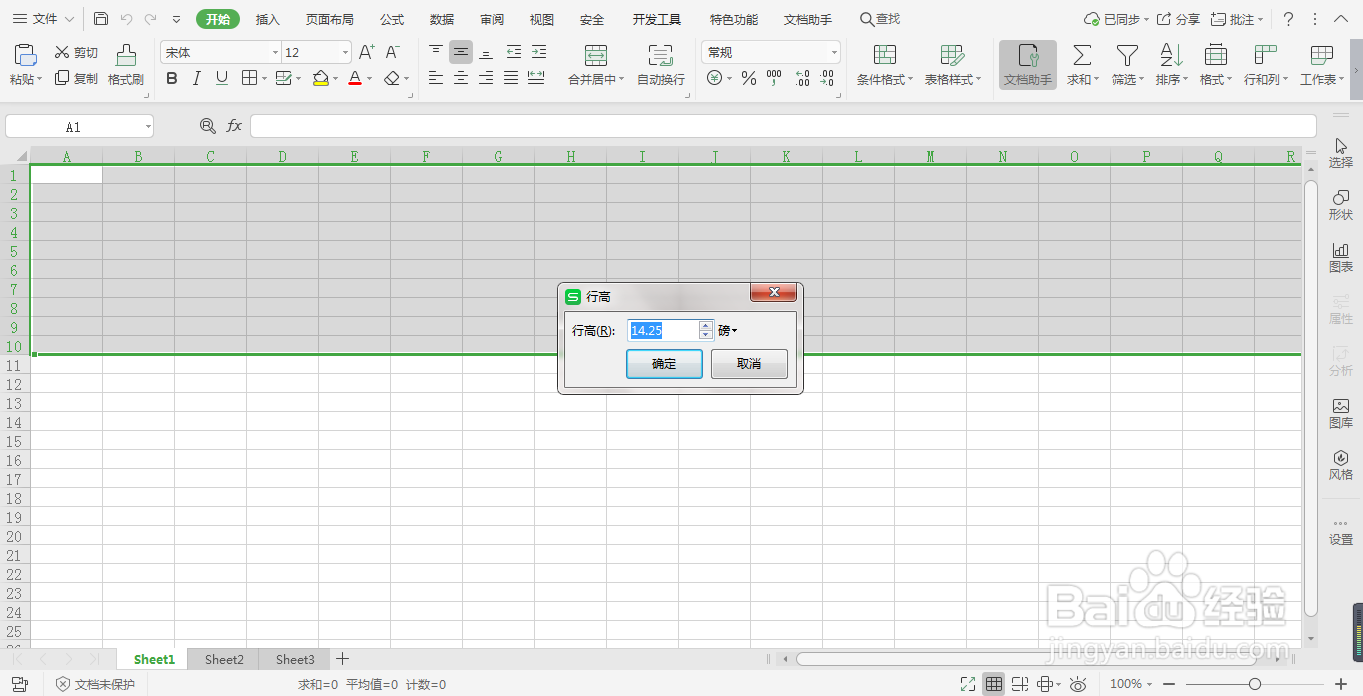Switch to the 数据 tab
The image size is (1363, 696).
click(x=442, y=19)
